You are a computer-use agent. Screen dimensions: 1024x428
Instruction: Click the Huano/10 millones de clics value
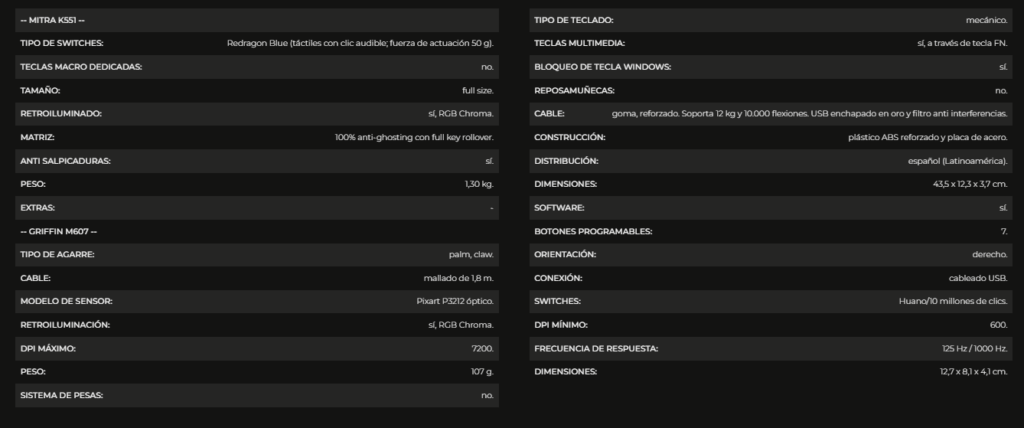point(953,301)
